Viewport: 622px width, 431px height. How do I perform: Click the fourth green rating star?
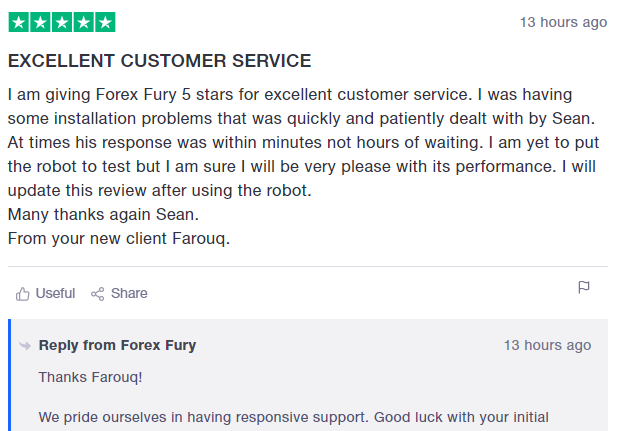(83, 22)
